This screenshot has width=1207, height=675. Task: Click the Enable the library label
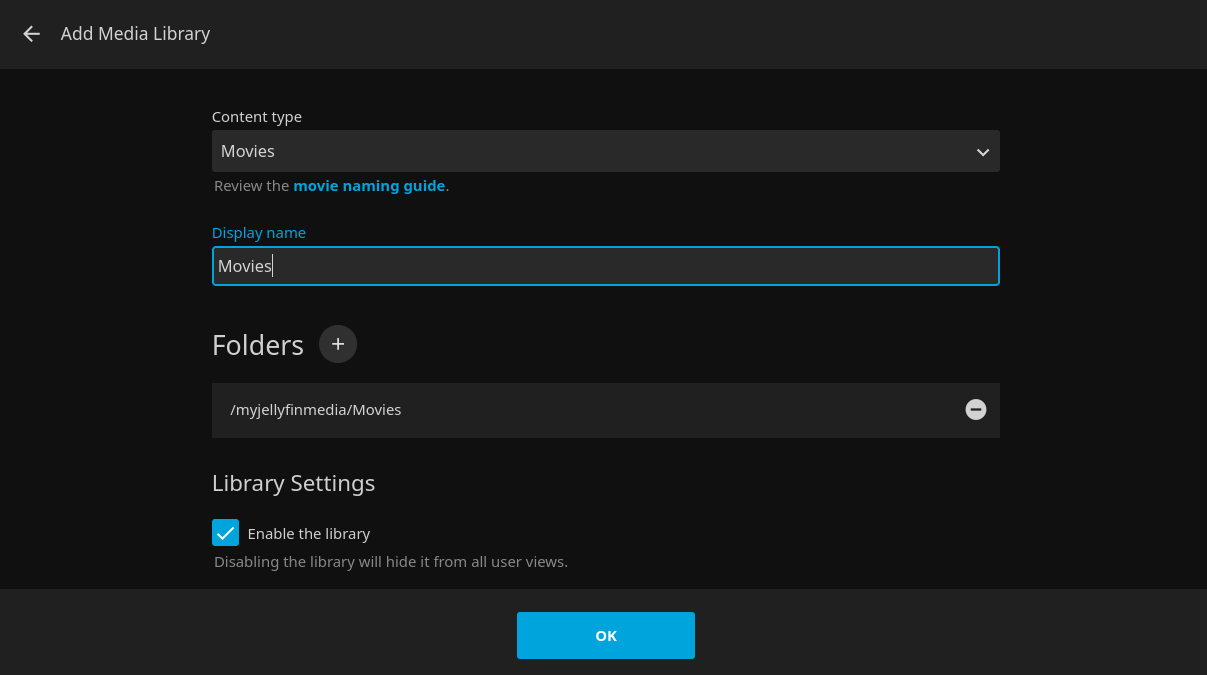309,534
